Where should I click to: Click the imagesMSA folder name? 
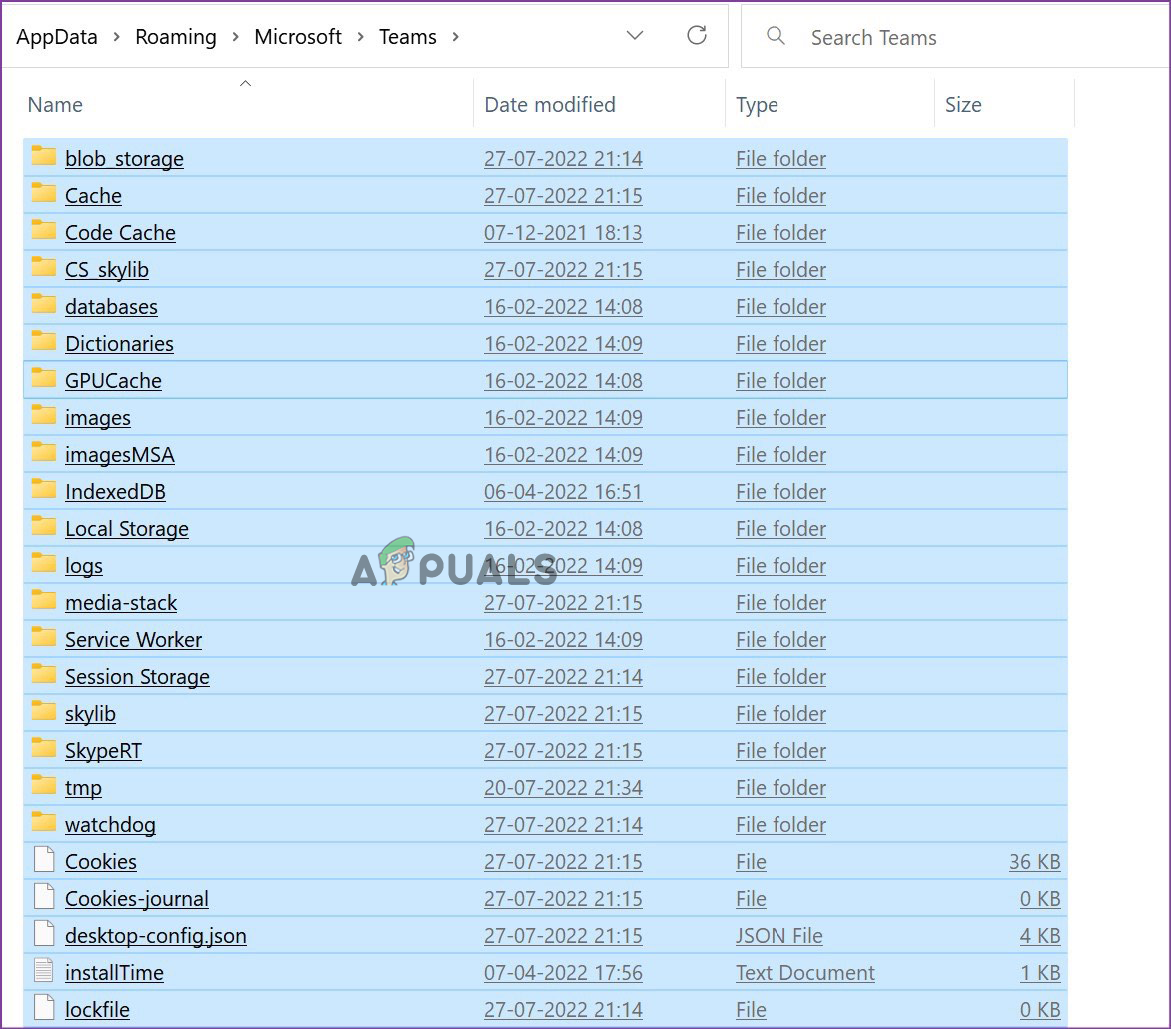pos(119,455)
